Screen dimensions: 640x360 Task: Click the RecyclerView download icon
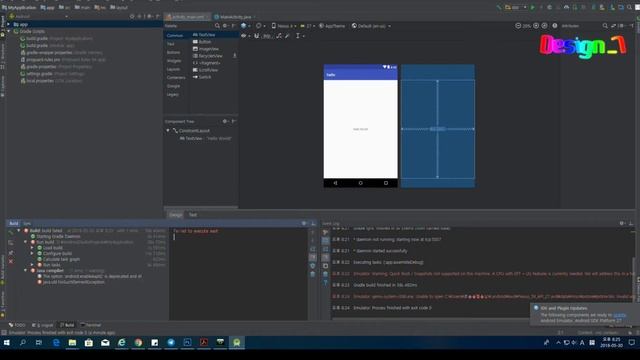click(x=234, y=56)
